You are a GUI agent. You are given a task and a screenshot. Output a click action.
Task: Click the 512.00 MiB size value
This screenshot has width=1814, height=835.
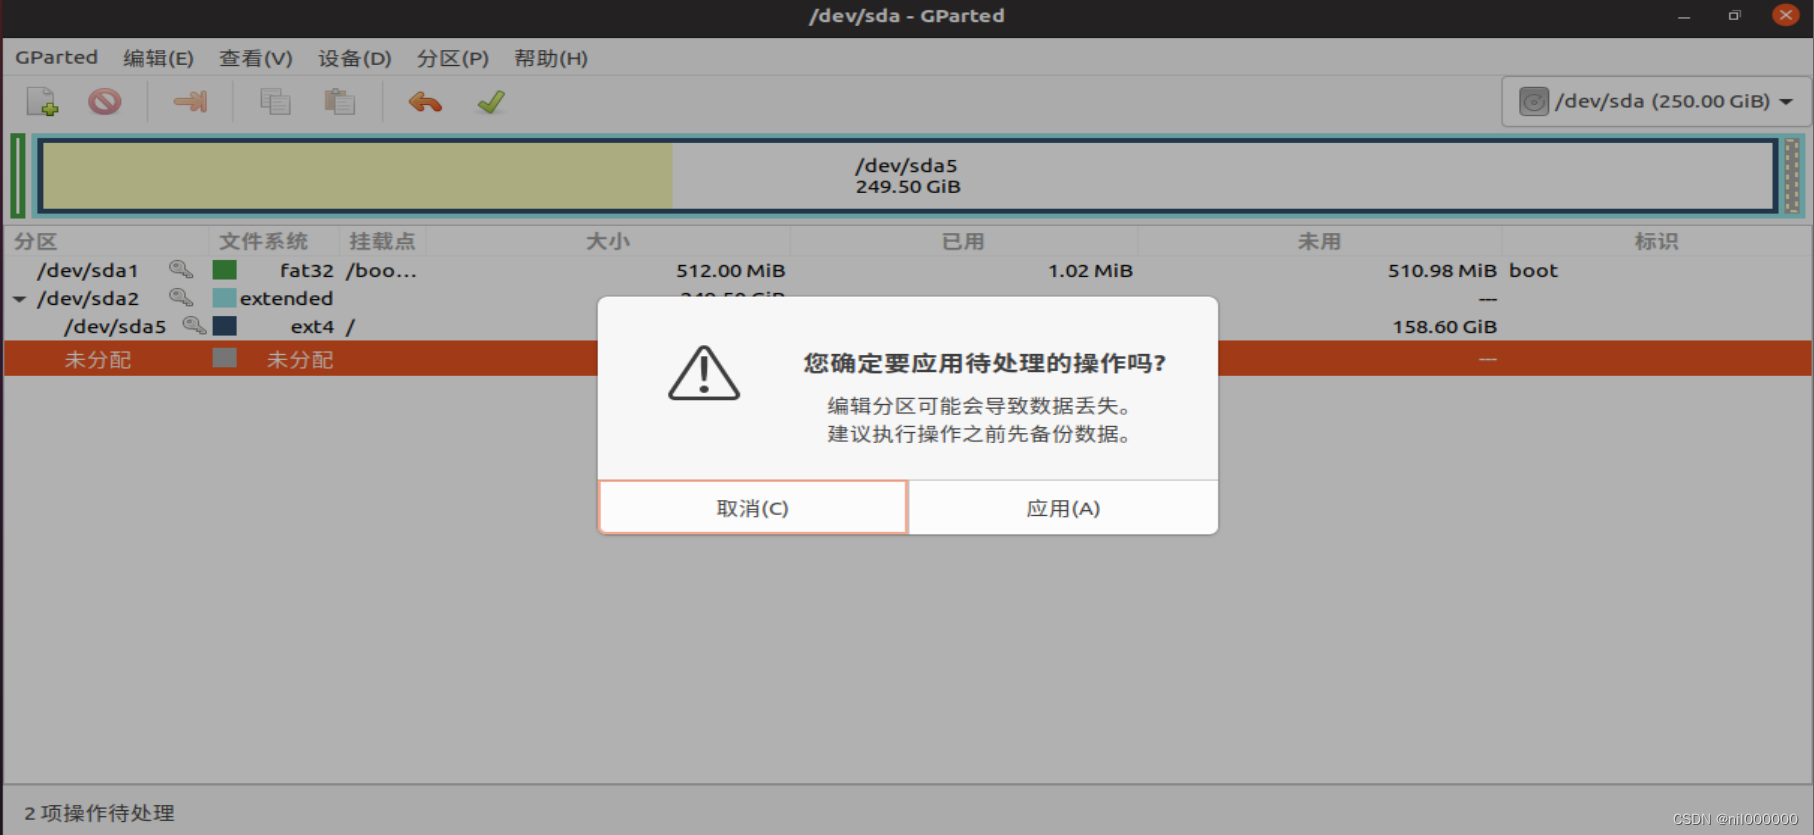point(731,270)
